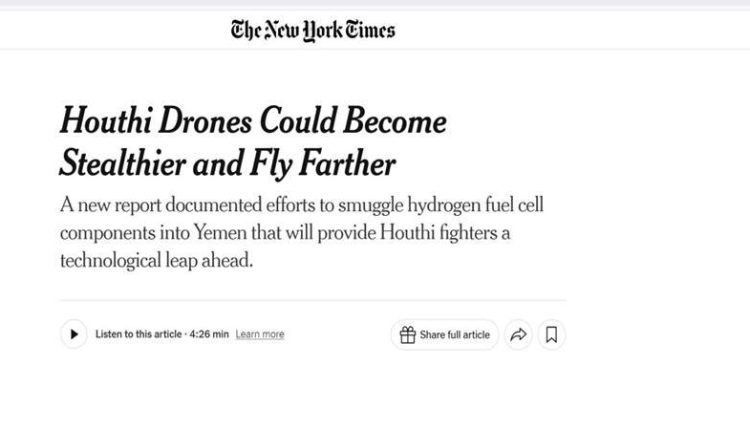Play the article audio
Image resolution: width=750 pixels, height=430 pixels.
(x=74, y=334)
